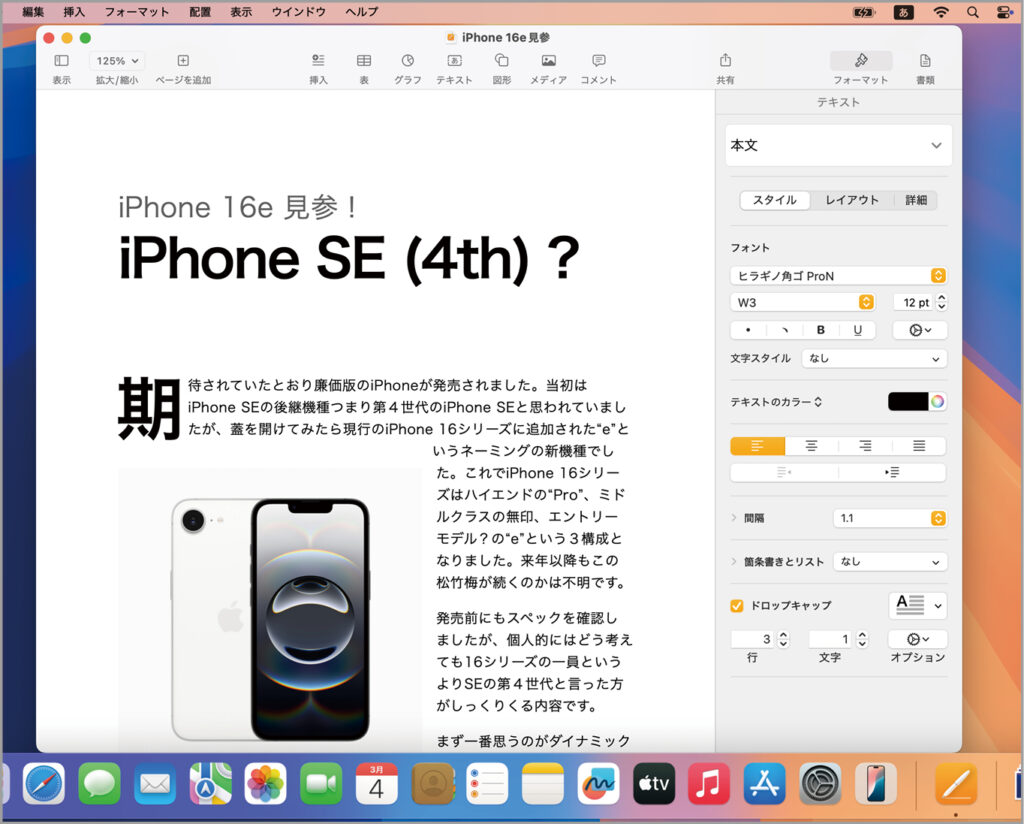
Task: Launch Safari from the Dock
Action: 44,784
